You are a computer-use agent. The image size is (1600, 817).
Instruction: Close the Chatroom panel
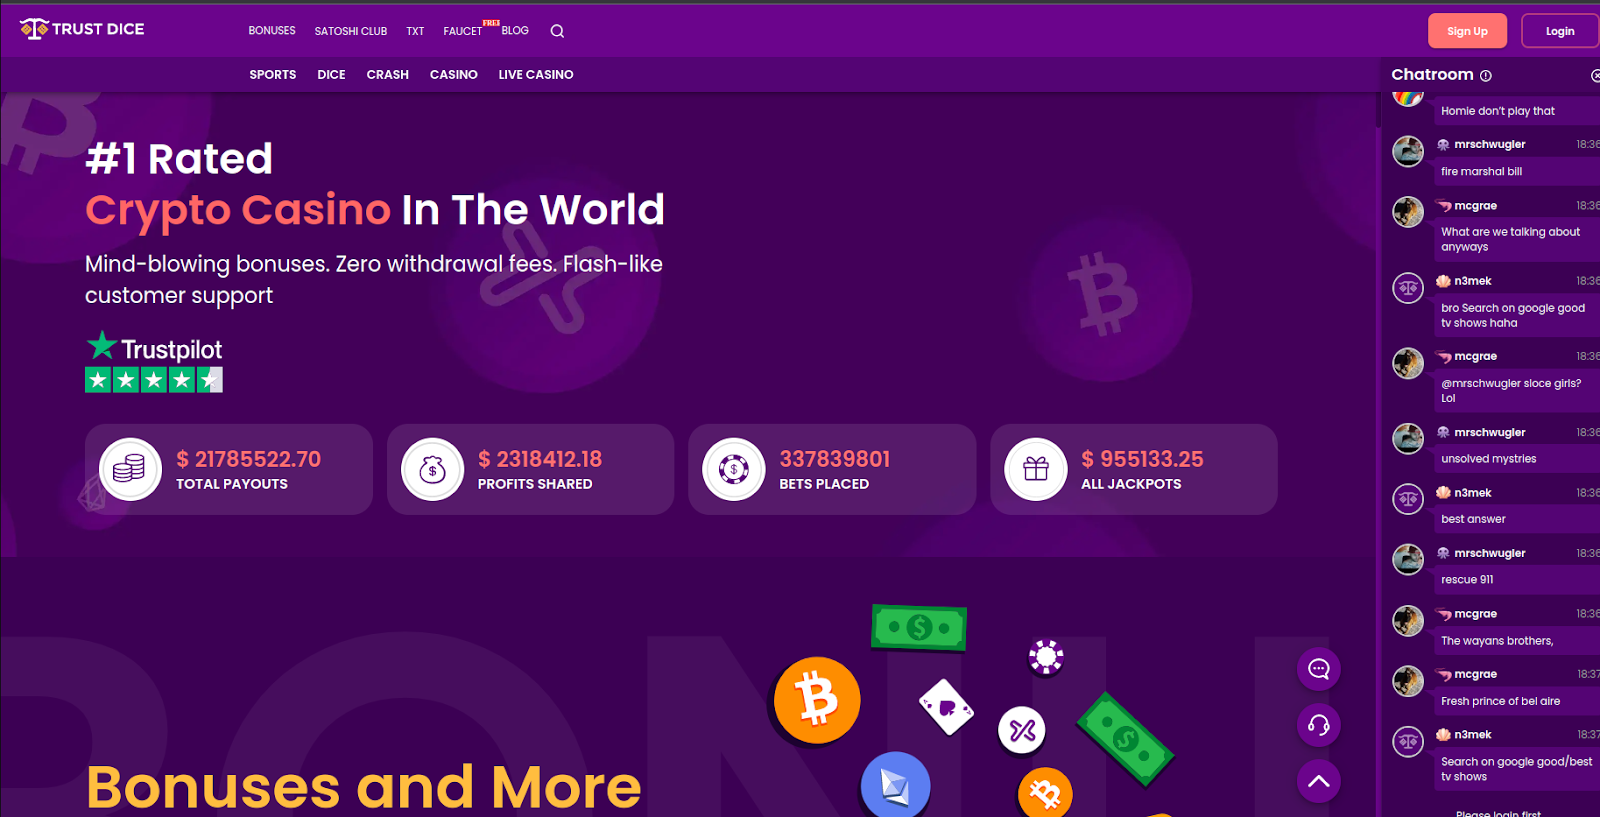click(1595, 76)
